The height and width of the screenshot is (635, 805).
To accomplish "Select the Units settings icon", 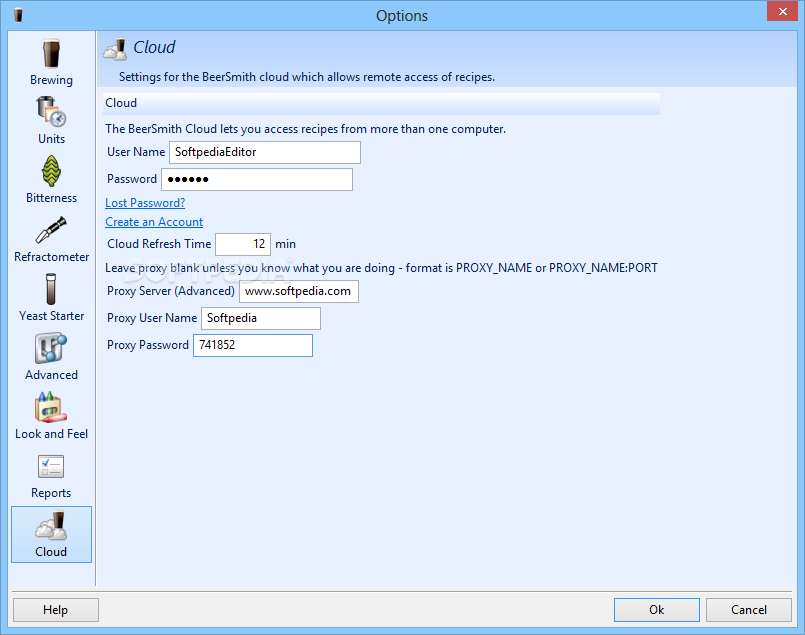I will (51, 112).
